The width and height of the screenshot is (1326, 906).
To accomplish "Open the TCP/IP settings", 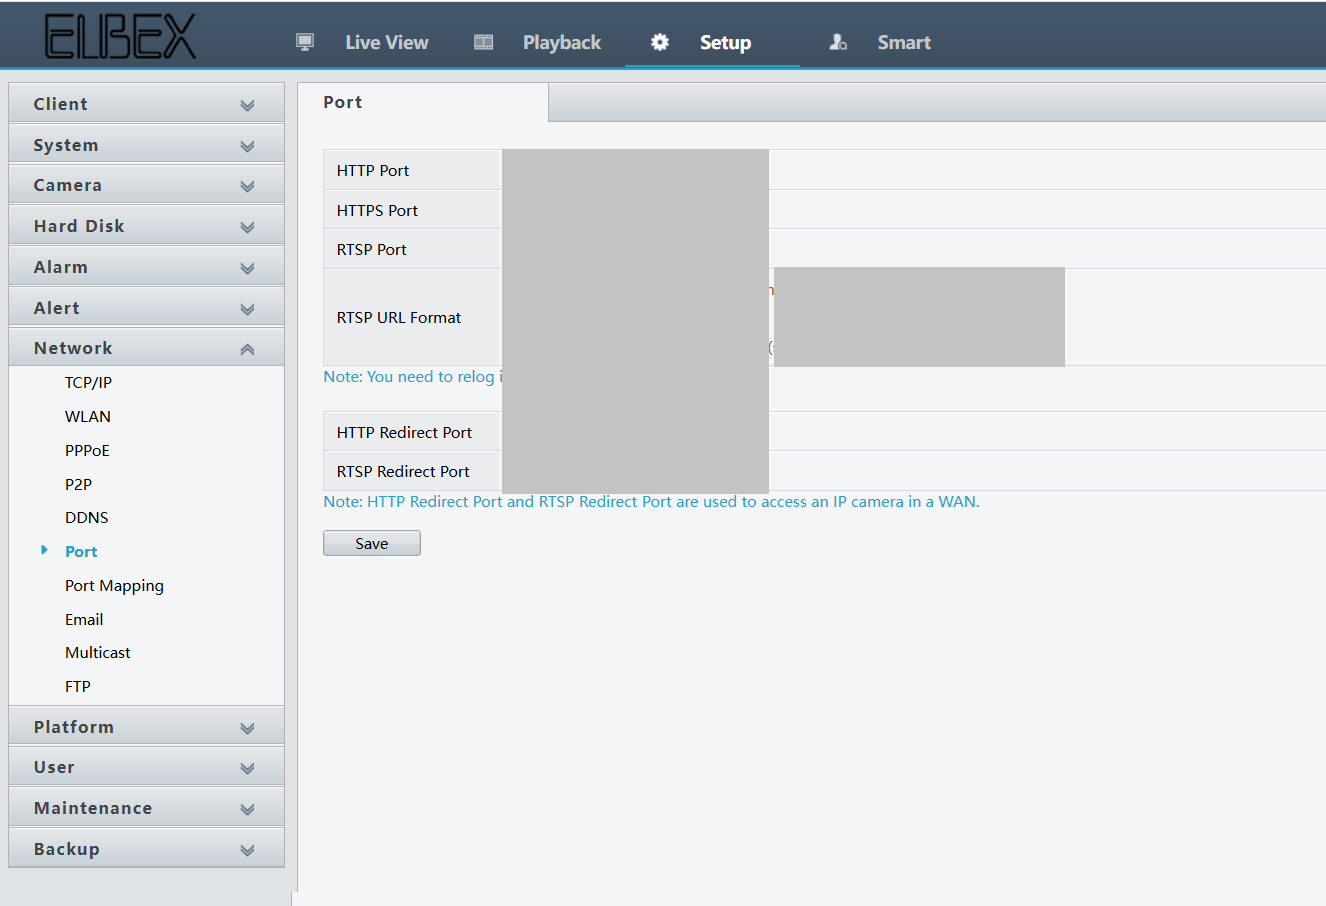I will pyautogui.click(x=88, y=382).
